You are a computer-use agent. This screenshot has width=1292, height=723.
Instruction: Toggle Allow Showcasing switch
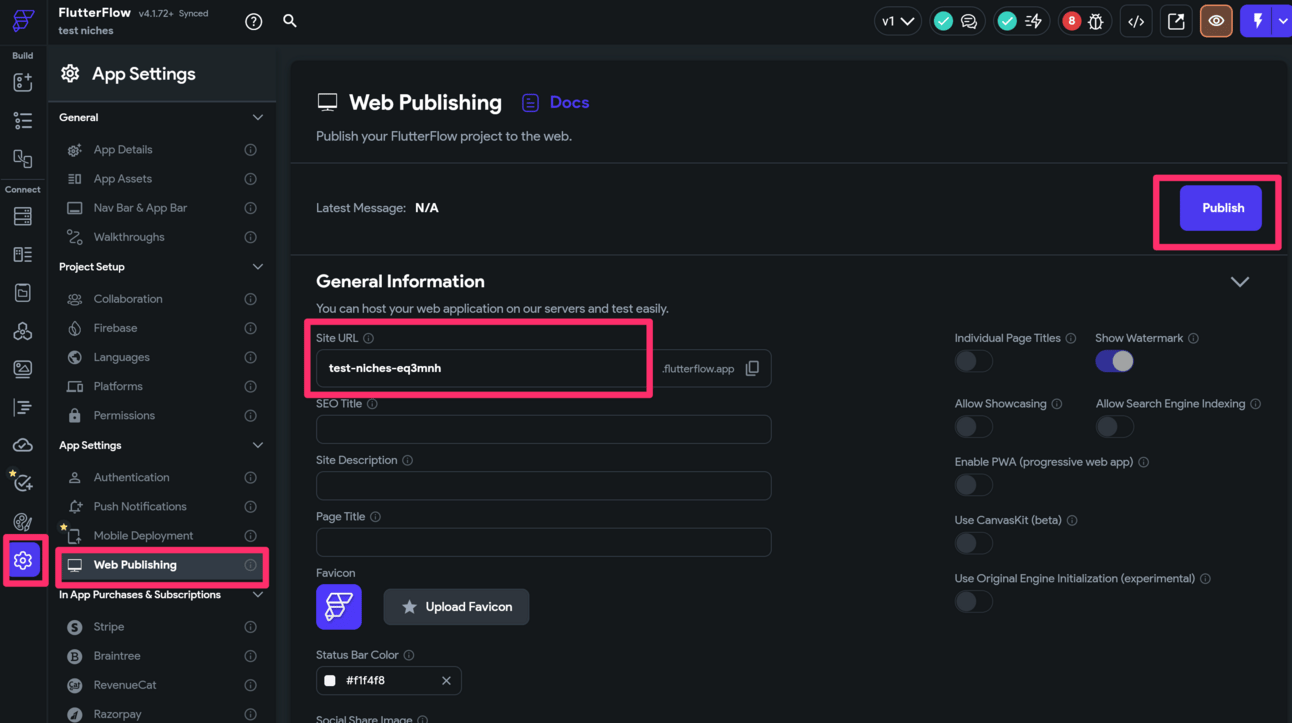[973, 427]
